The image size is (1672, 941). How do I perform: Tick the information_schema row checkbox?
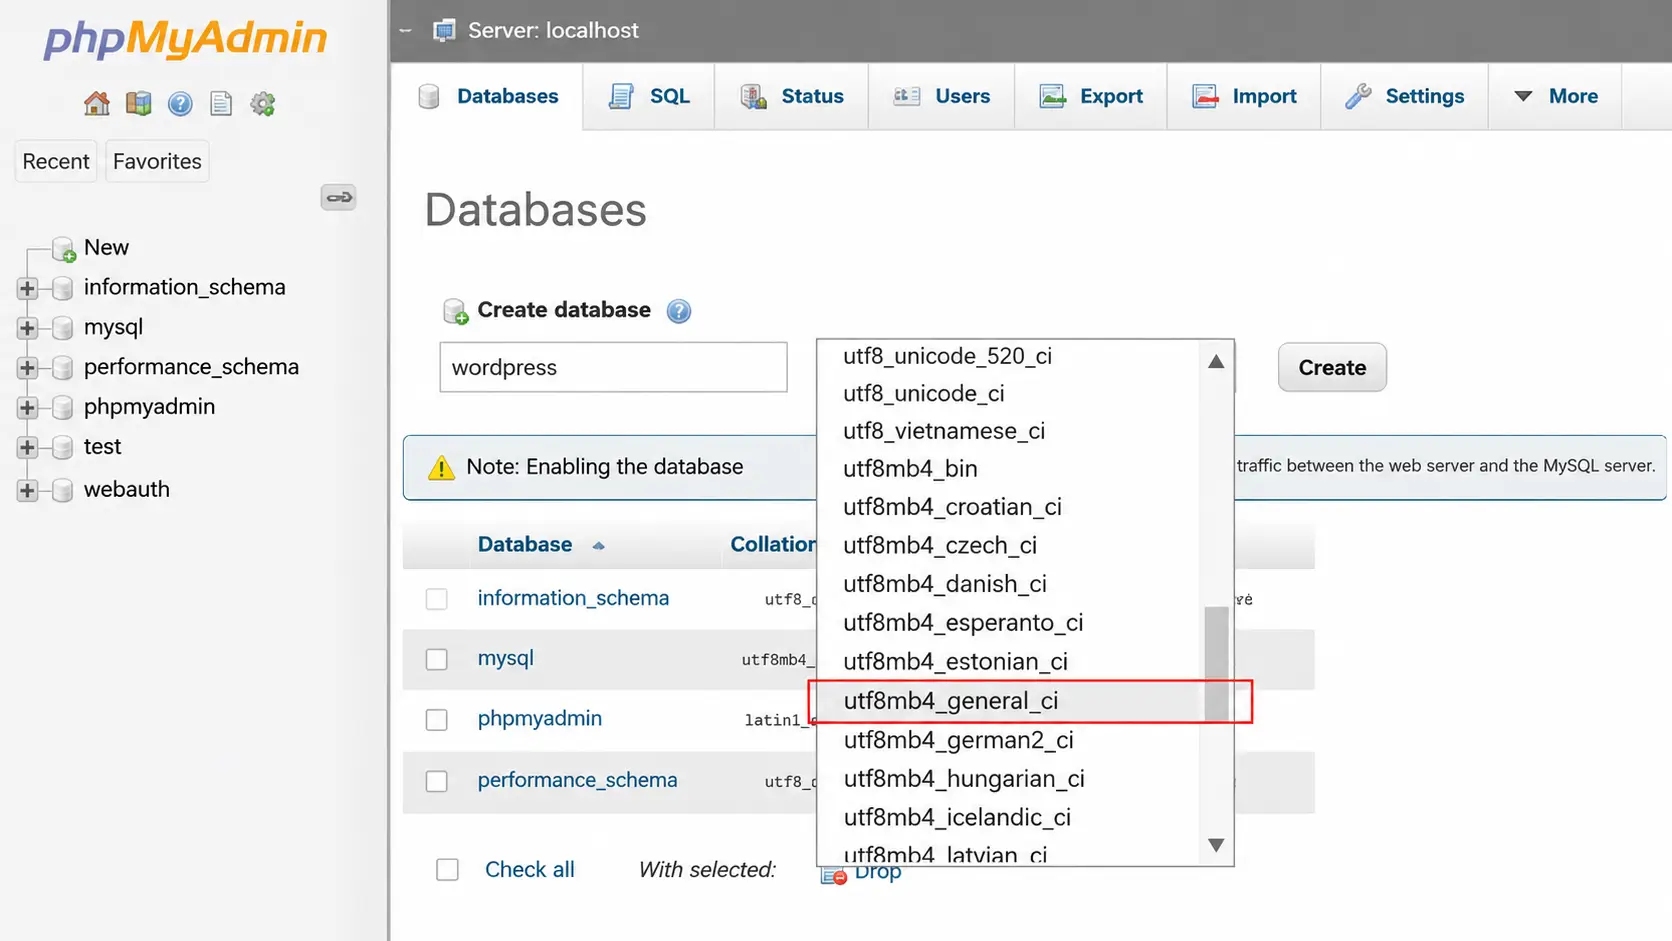437,599
